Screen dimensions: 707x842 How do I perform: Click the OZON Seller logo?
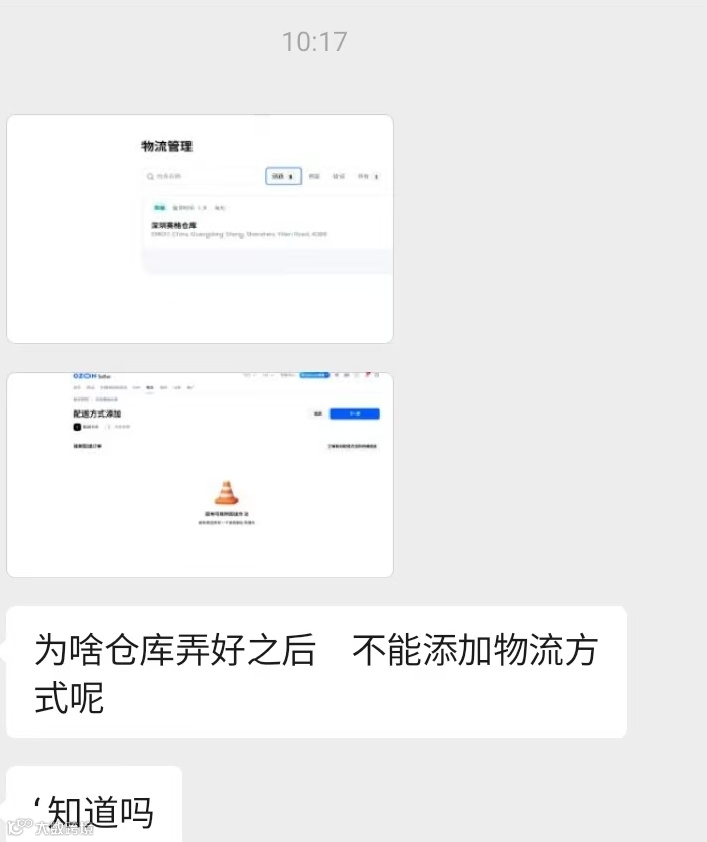(92, 376)
